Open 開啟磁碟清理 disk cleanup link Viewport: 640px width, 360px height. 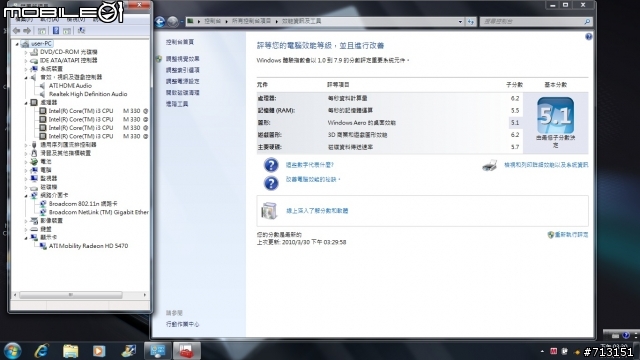pyautogui.click(x=182, y=93)
